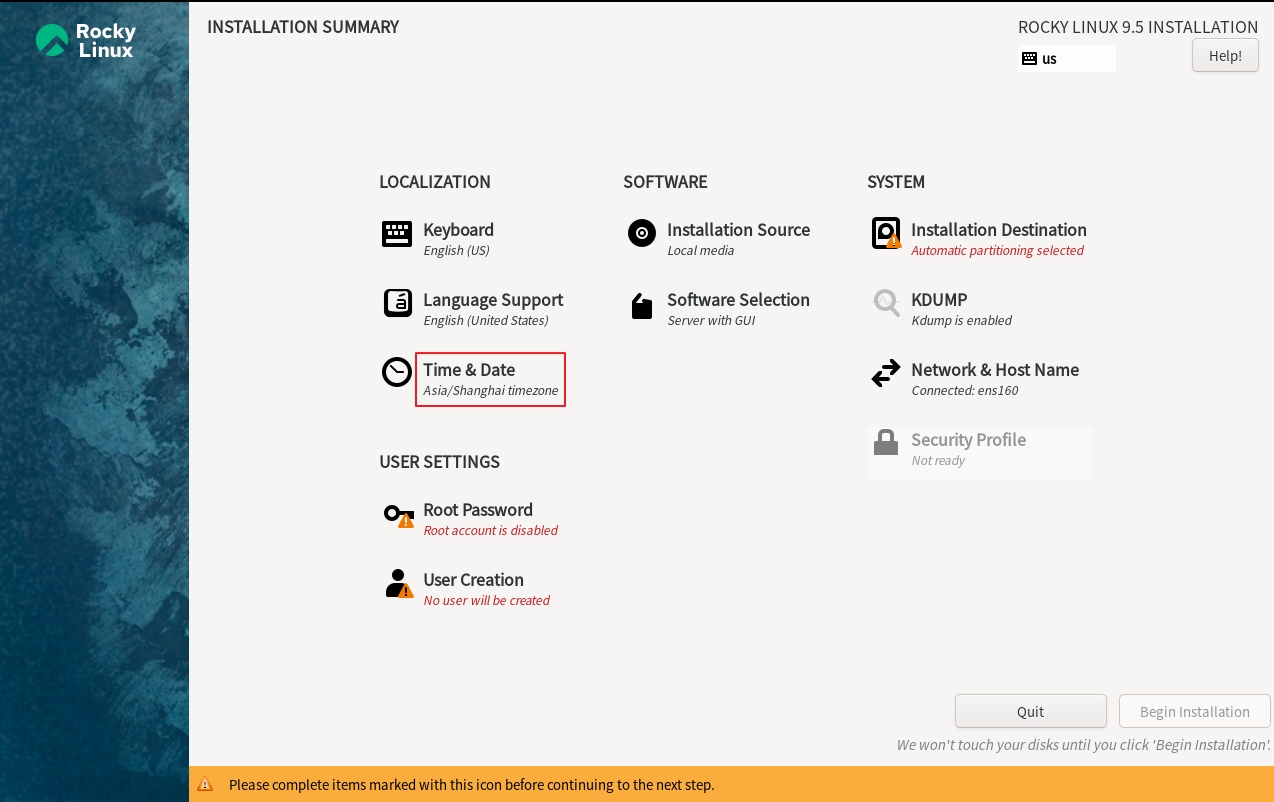Viewport: 1274px width, 802px height.
Task: Open Installation Destination label
Action: [998, 230]
